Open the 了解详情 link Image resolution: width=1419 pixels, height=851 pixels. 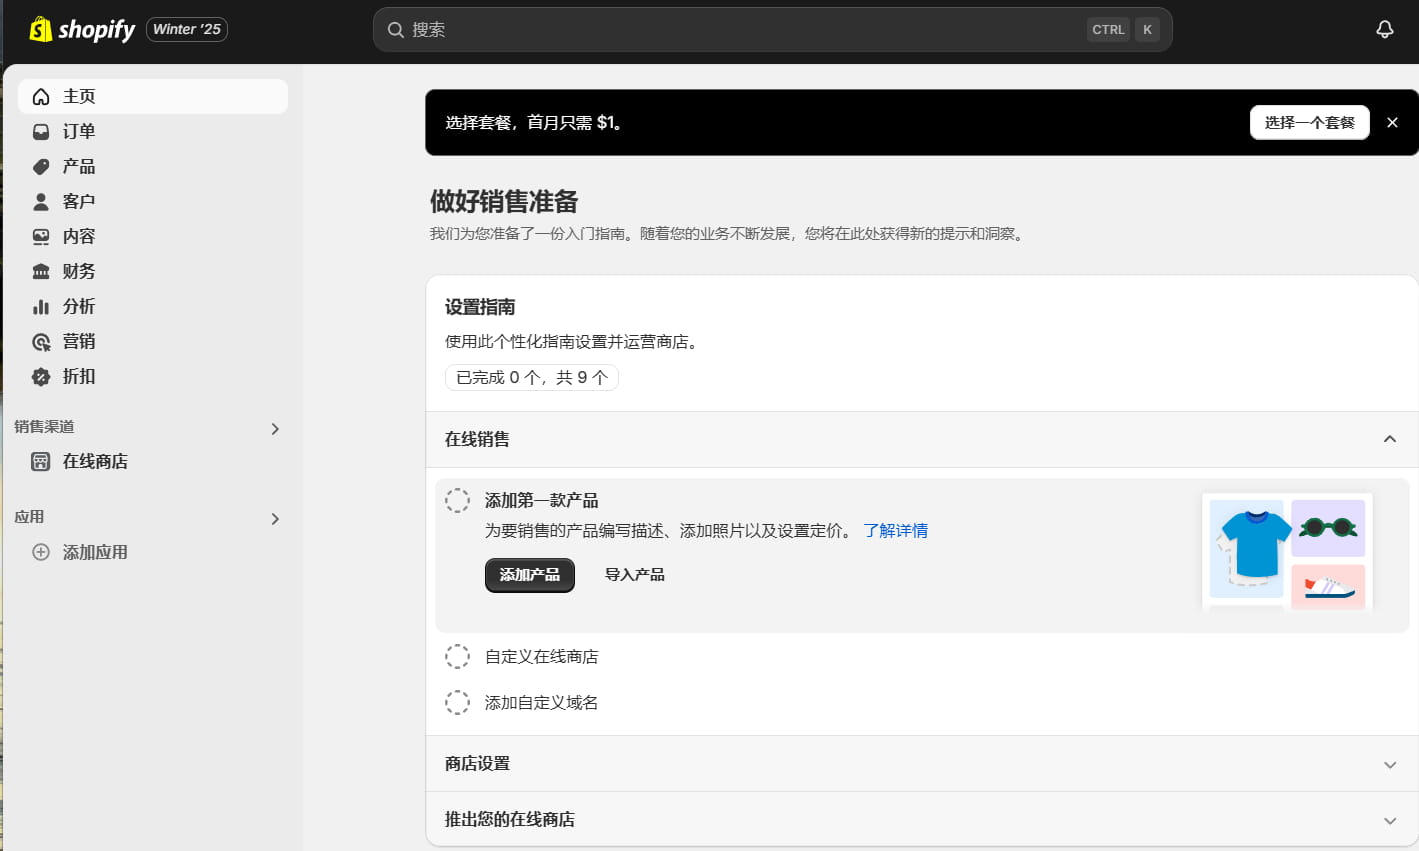pos(895,530)
